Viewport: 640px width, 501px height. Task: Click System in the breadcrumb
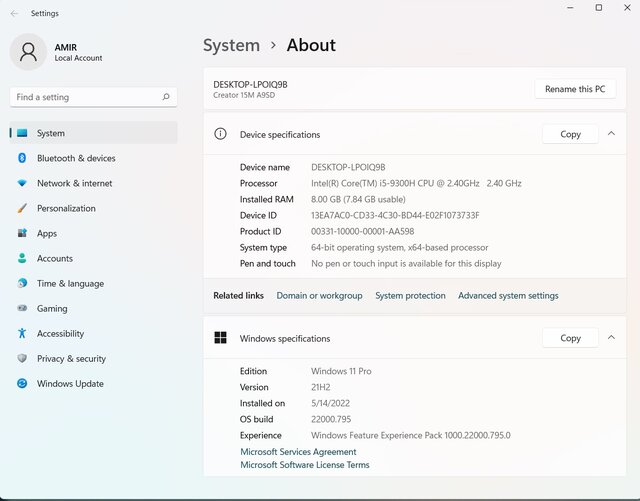[231, 45]
